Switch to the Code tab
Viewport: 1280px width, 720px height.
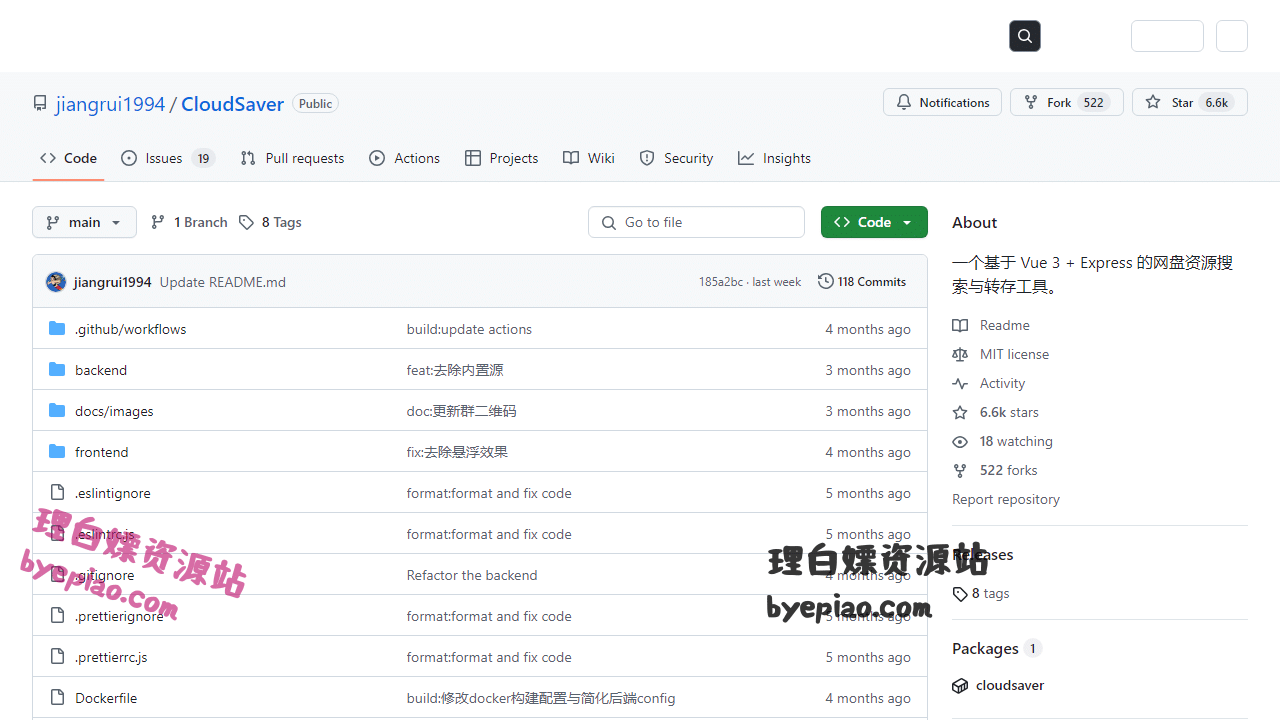(x=68, y=158)
